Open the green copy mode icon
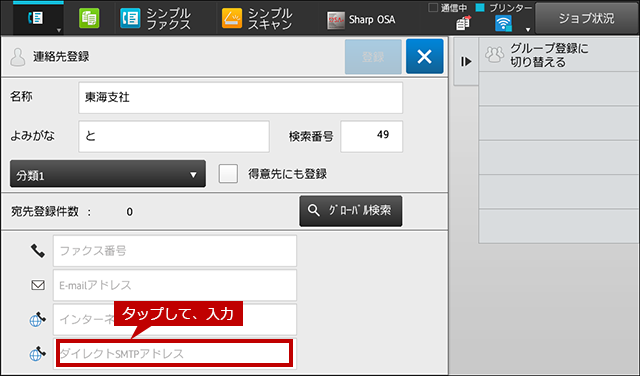 89,18
